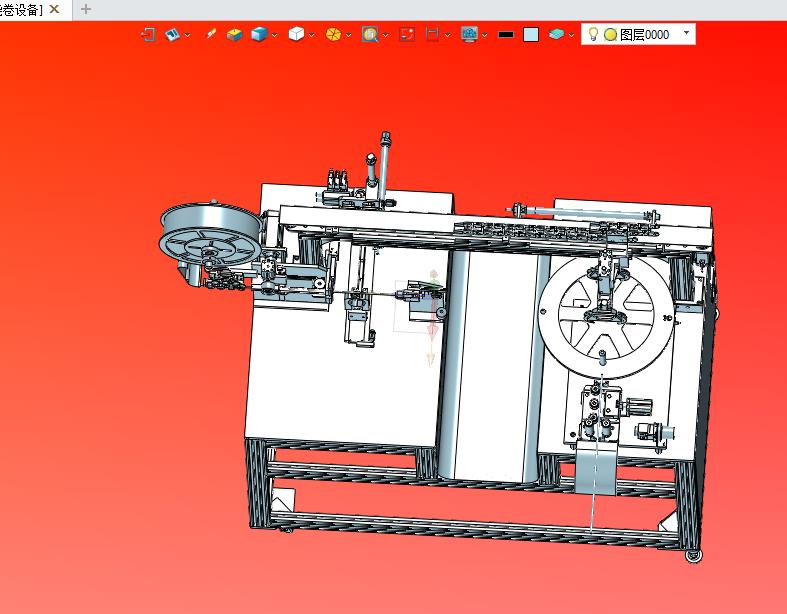The width and height of the screenshot is (787, 614).
Task: Click the white cube view icon
Action: click(x=296, y=34)
